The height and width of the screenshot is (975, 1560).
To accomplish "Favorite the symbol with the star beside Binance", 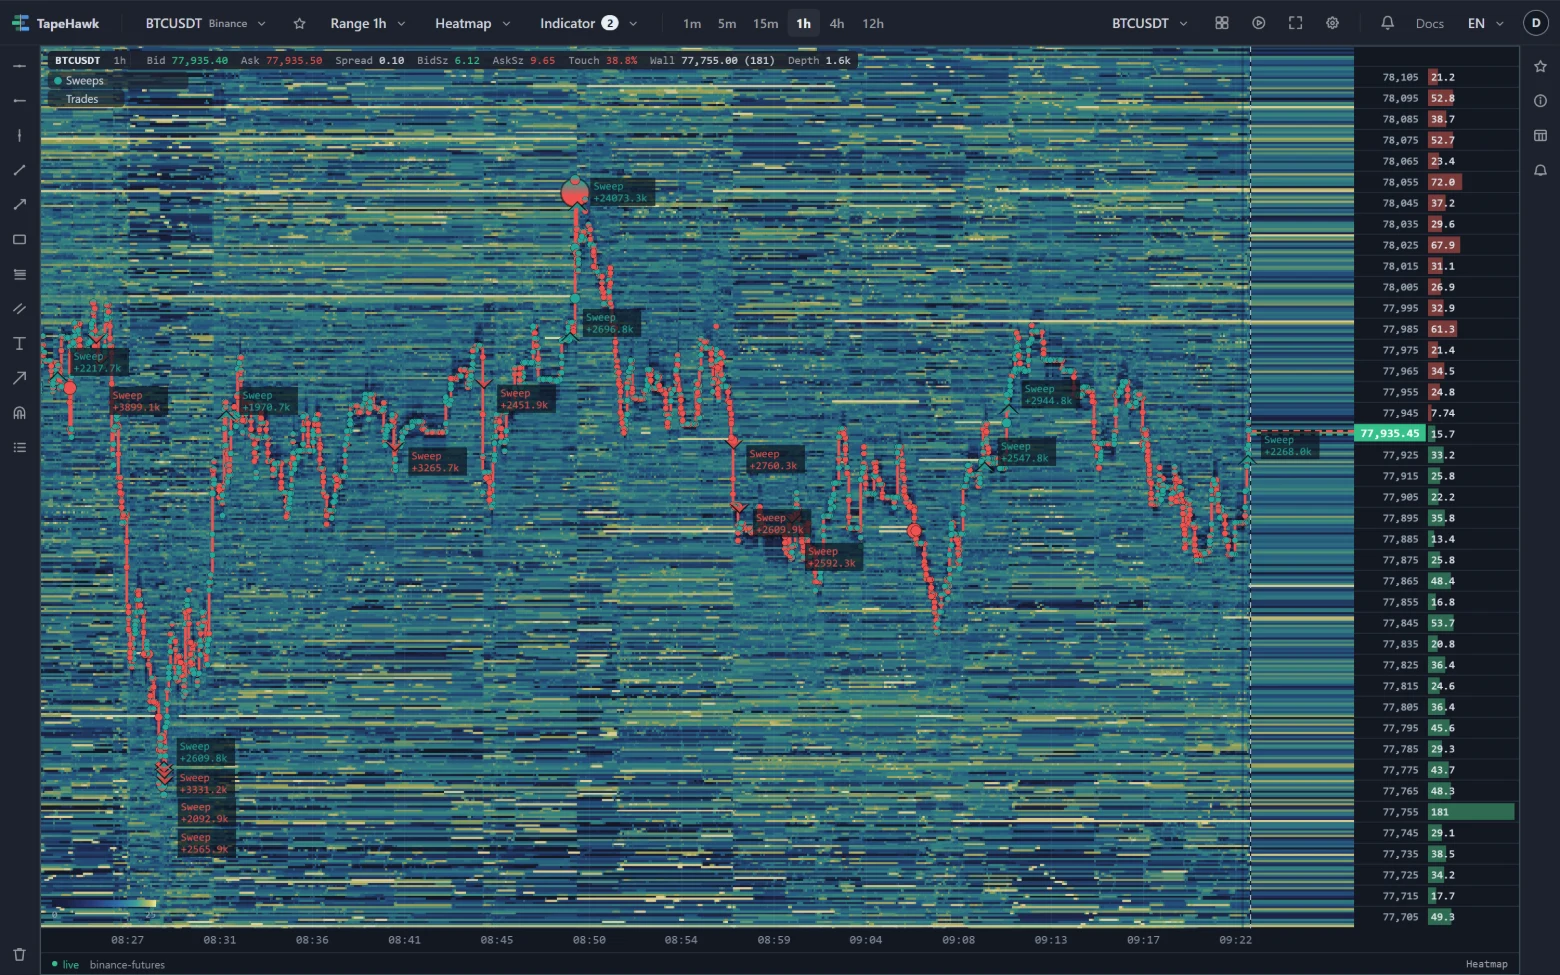I will pos(299,23).
